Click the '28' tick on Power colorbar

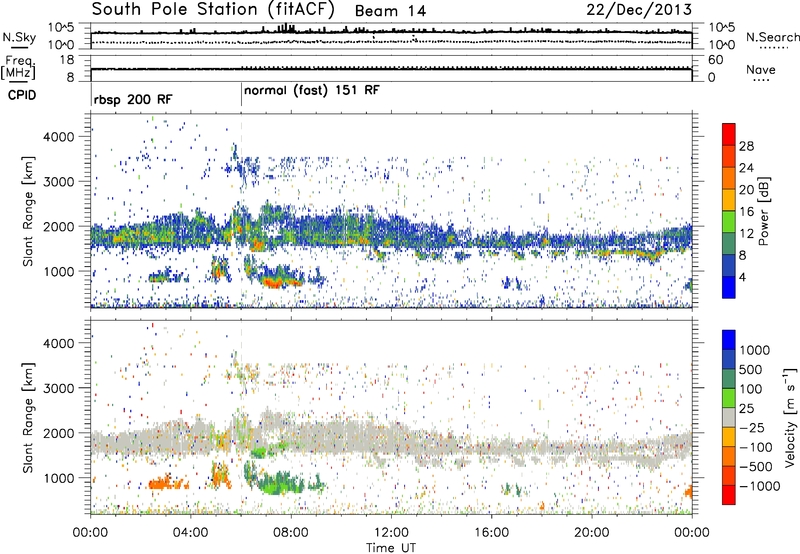pos(746,146)
